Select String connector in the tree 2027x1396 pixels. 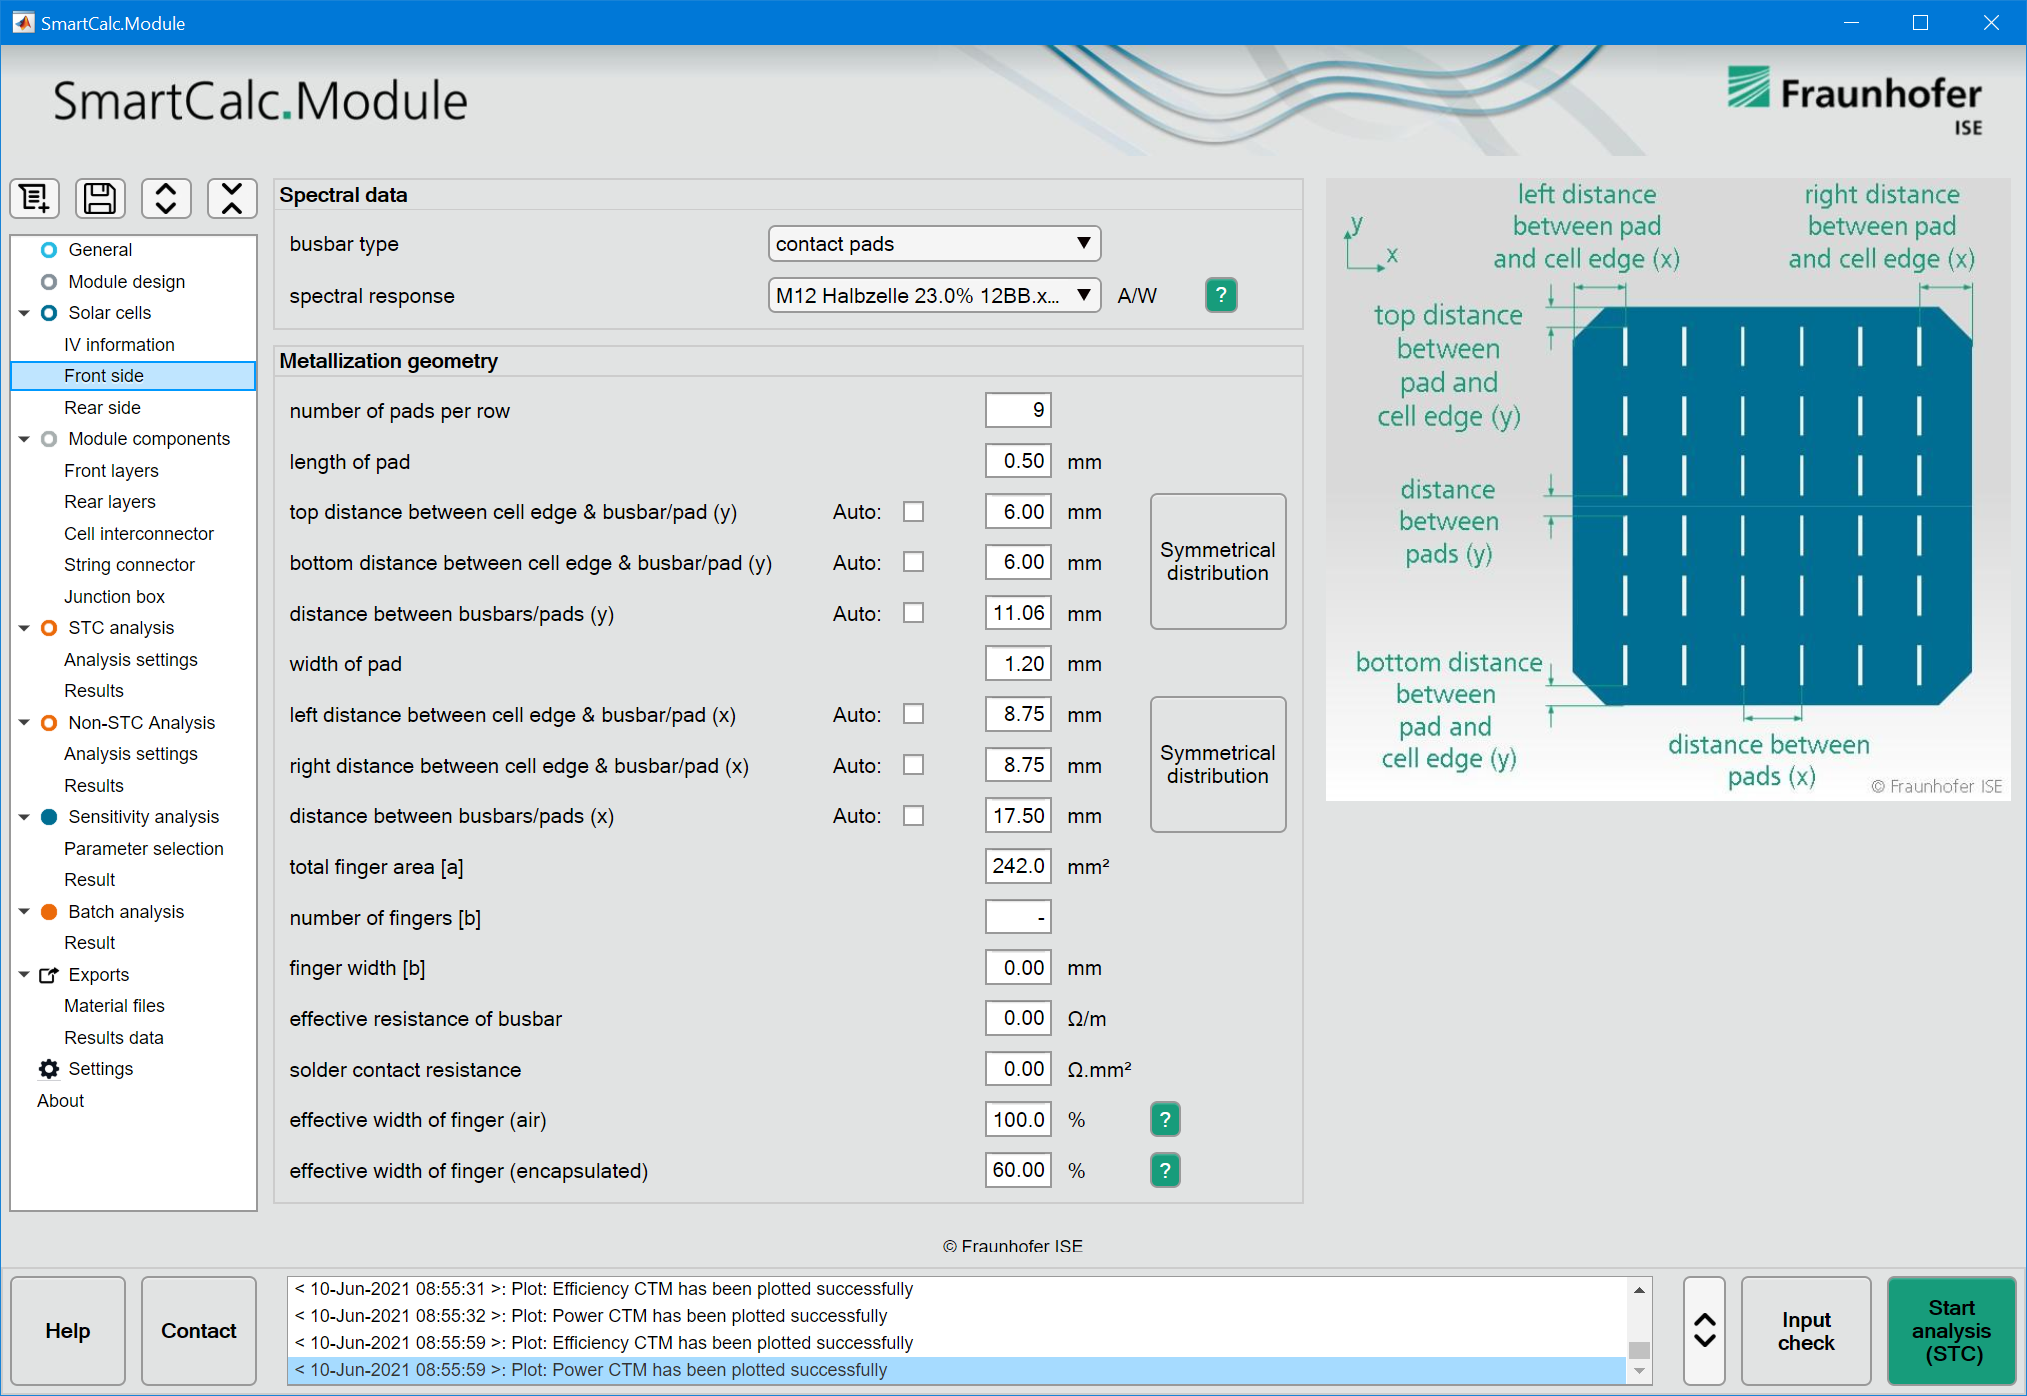129,565
